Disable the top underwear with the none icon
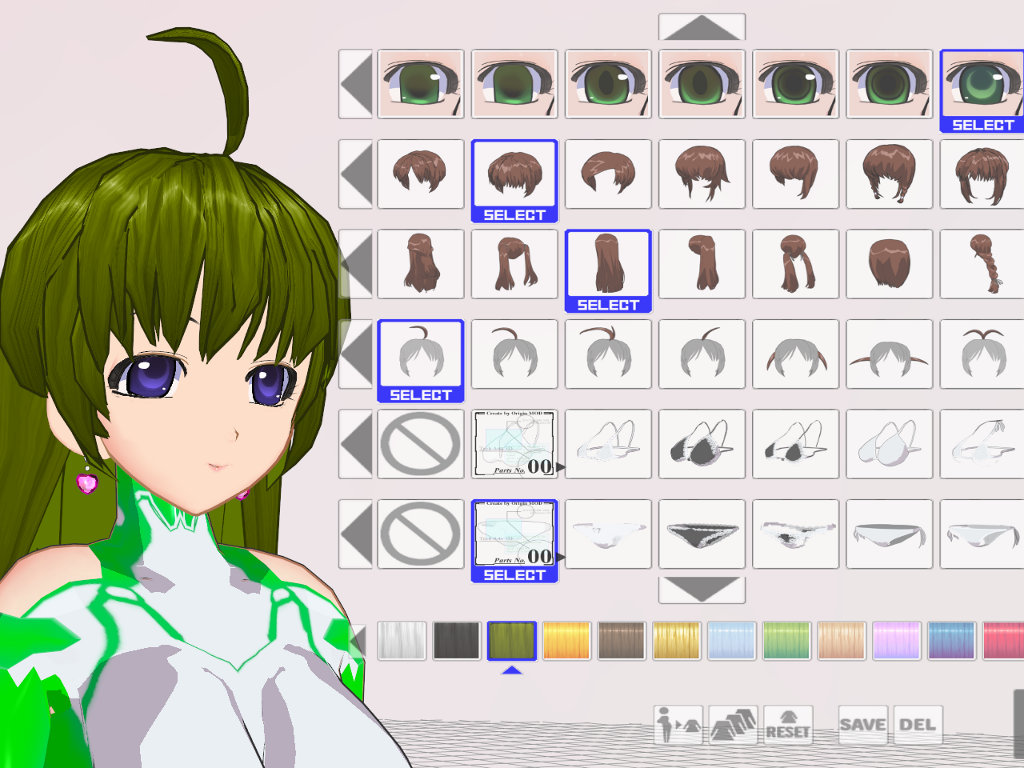 [x=420, y=444]
